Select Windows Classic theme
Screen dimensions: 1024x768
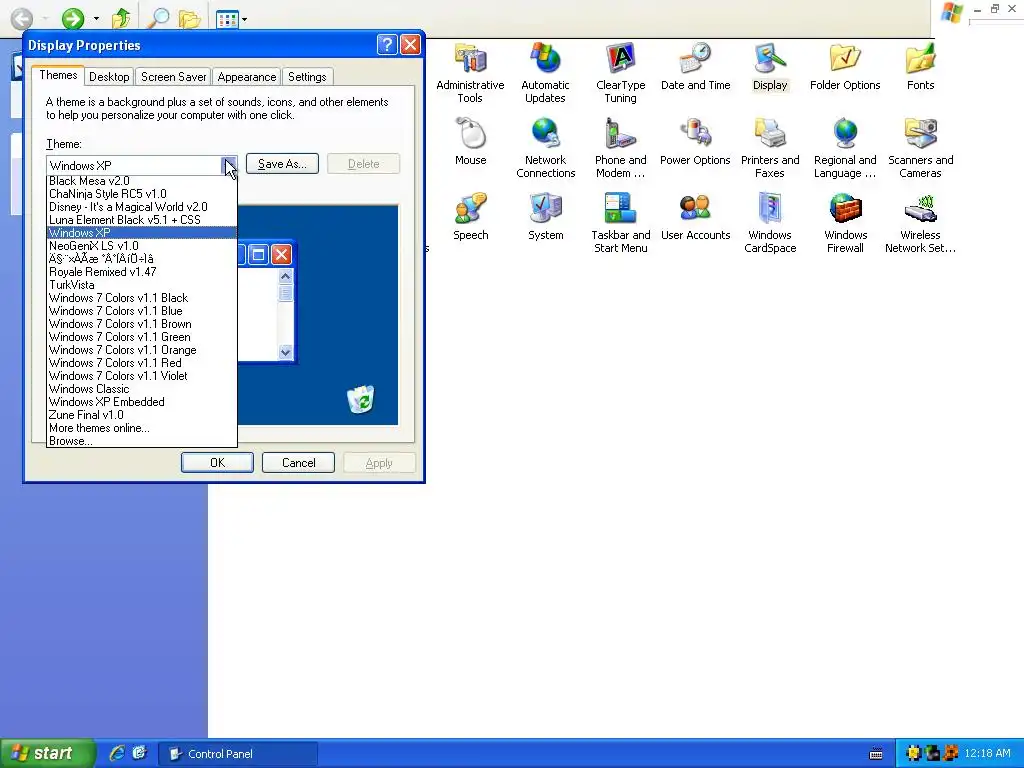(x=142, y=389)
